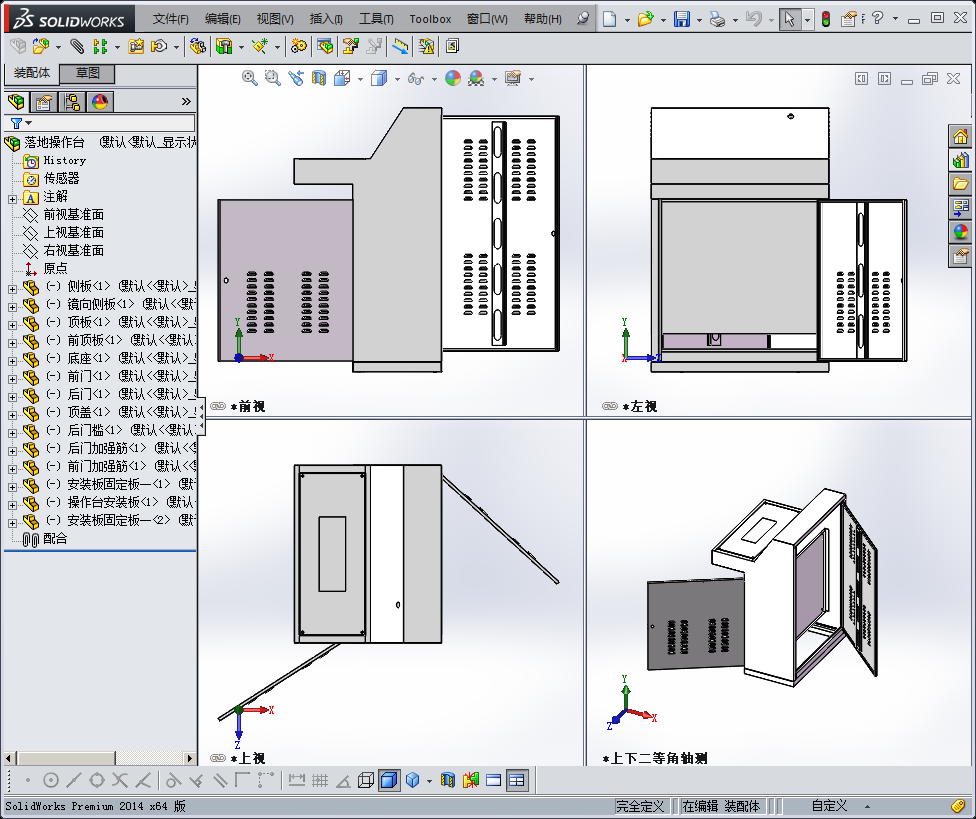Click the Section View icon
976x819 pixels.
319,78
